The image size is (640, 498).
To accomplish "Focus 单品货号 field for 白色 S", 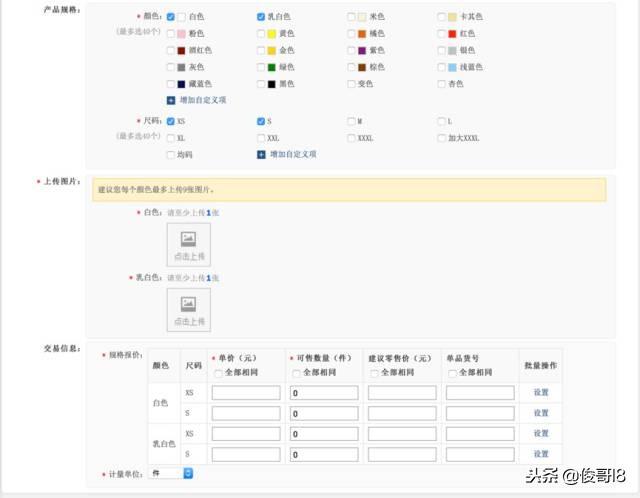I will click(480, 413).
